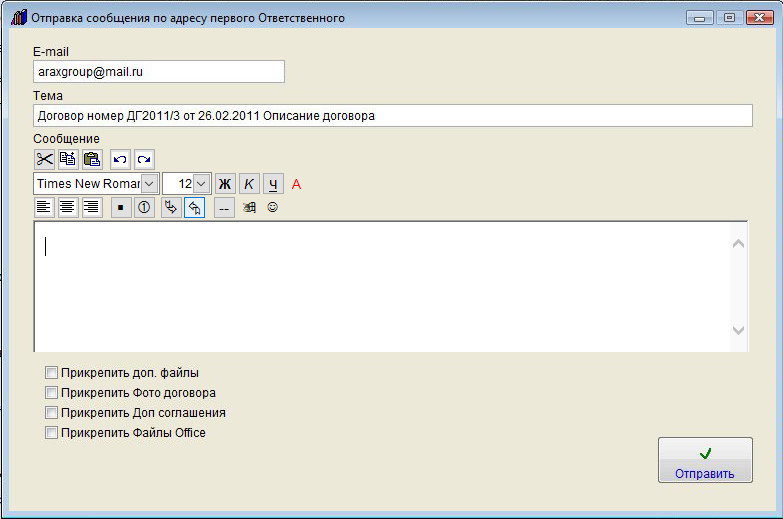Apply numbered list formatting
This screenshot has width=783, height=519.
pos(144,207)
